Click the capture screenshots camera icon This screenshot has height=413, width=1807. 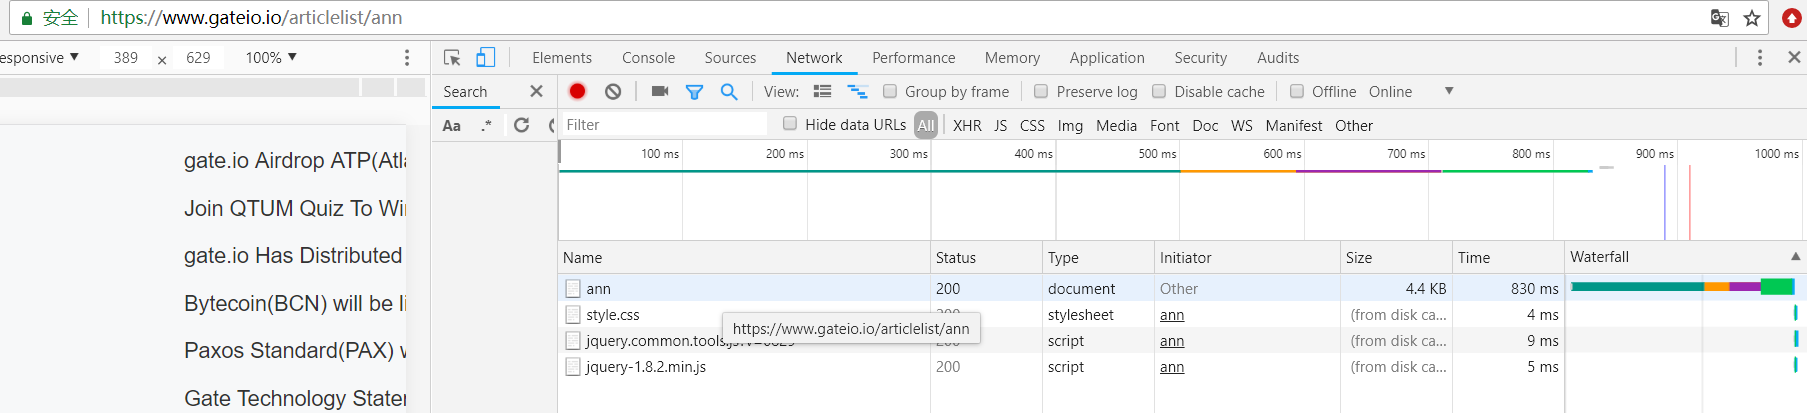pyautogui.click(x=660, y=91)
